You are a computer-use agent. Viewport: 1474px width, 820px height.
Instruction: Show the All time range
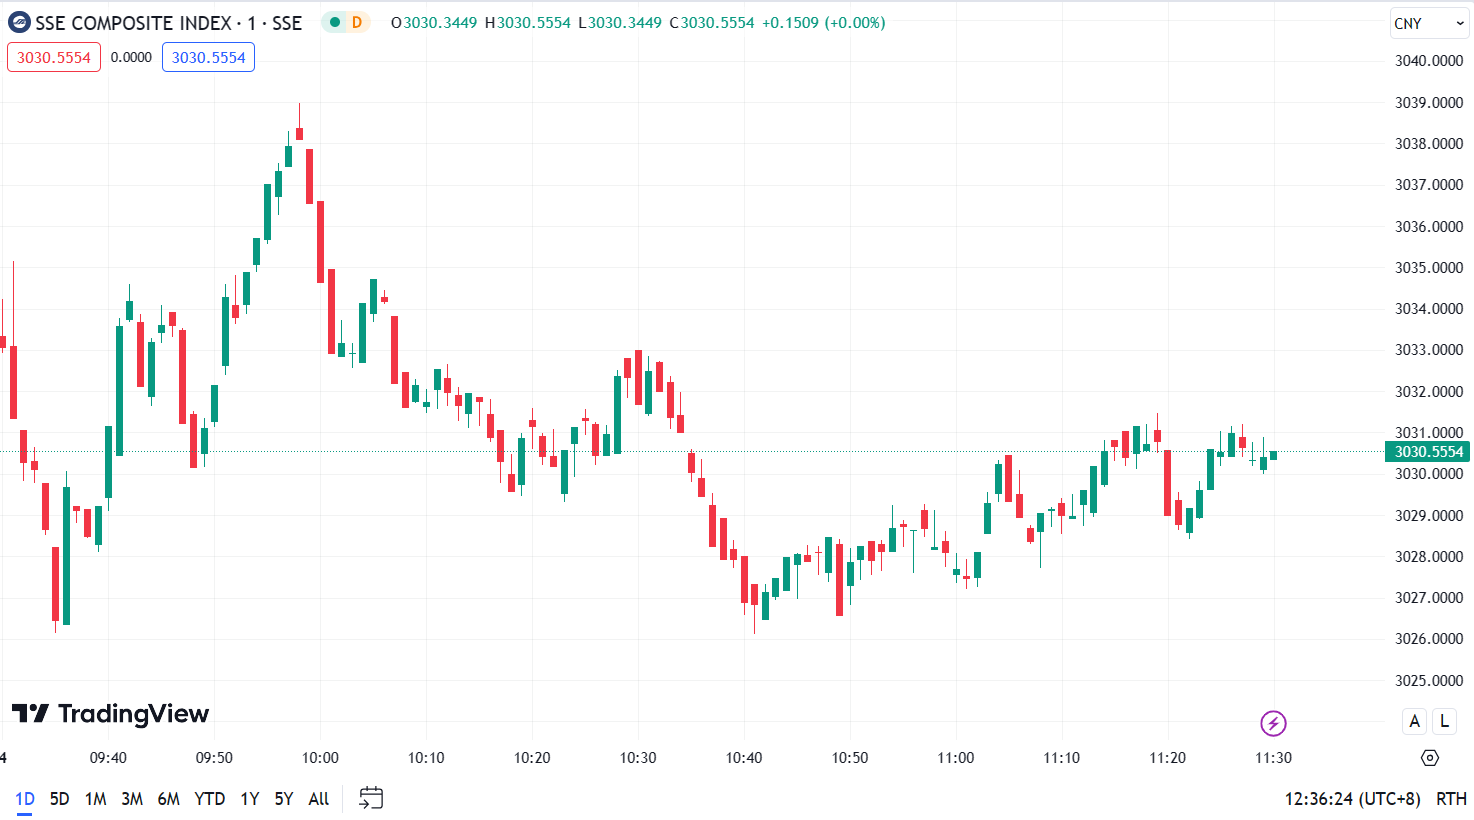(318, 799)
